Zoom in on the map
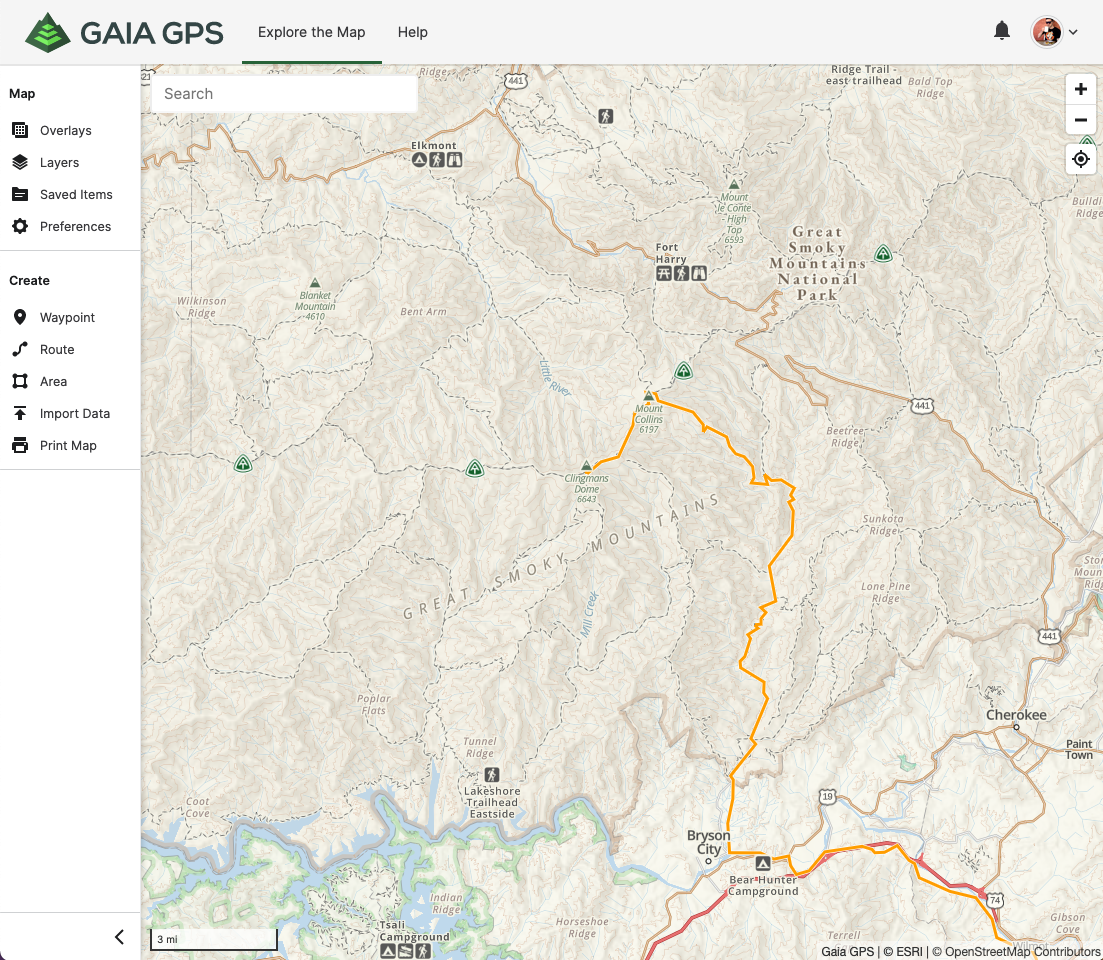The width and height of the screenshot is (1103, 960). tap(1080, 89)
